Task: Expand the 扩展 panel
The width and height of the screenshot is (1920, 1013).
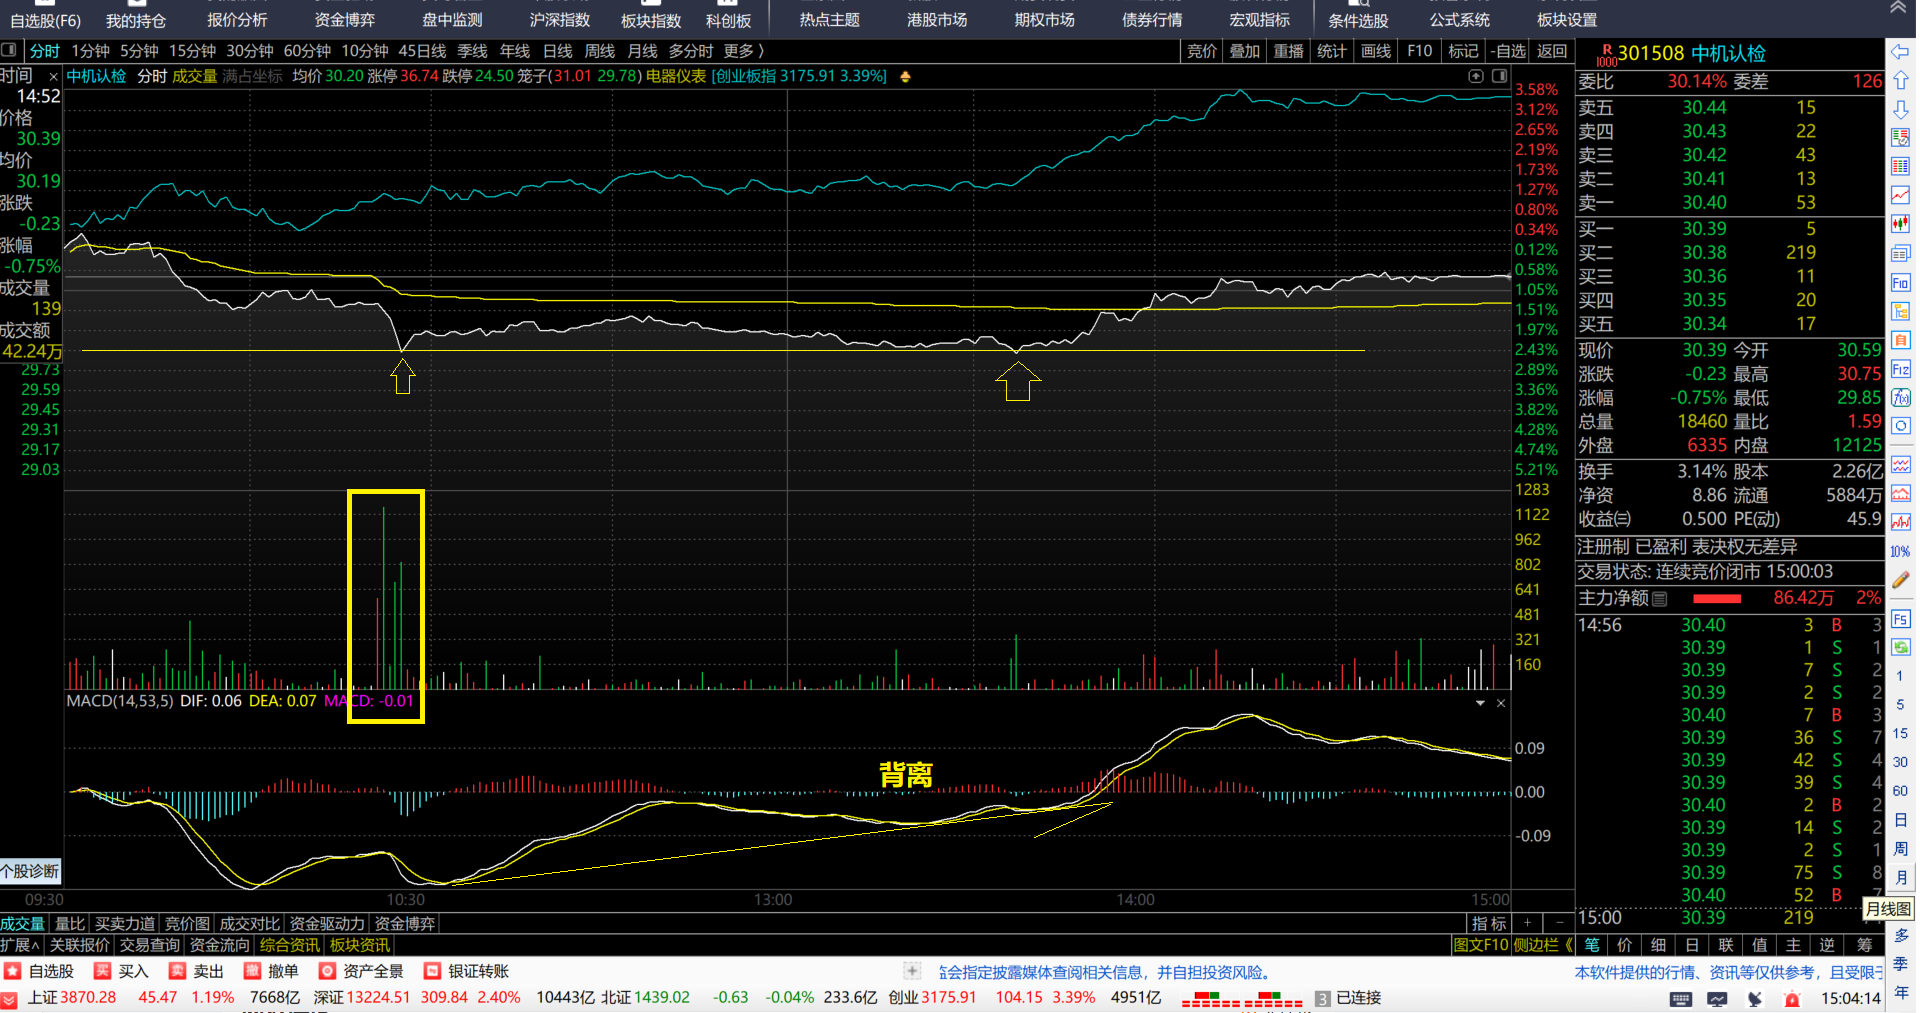Action: (20, 945)
